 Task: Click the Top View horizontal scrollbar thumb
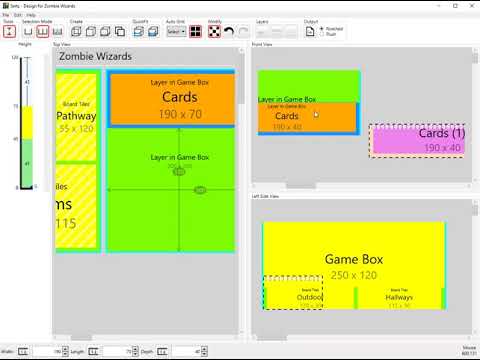point(81,338)
